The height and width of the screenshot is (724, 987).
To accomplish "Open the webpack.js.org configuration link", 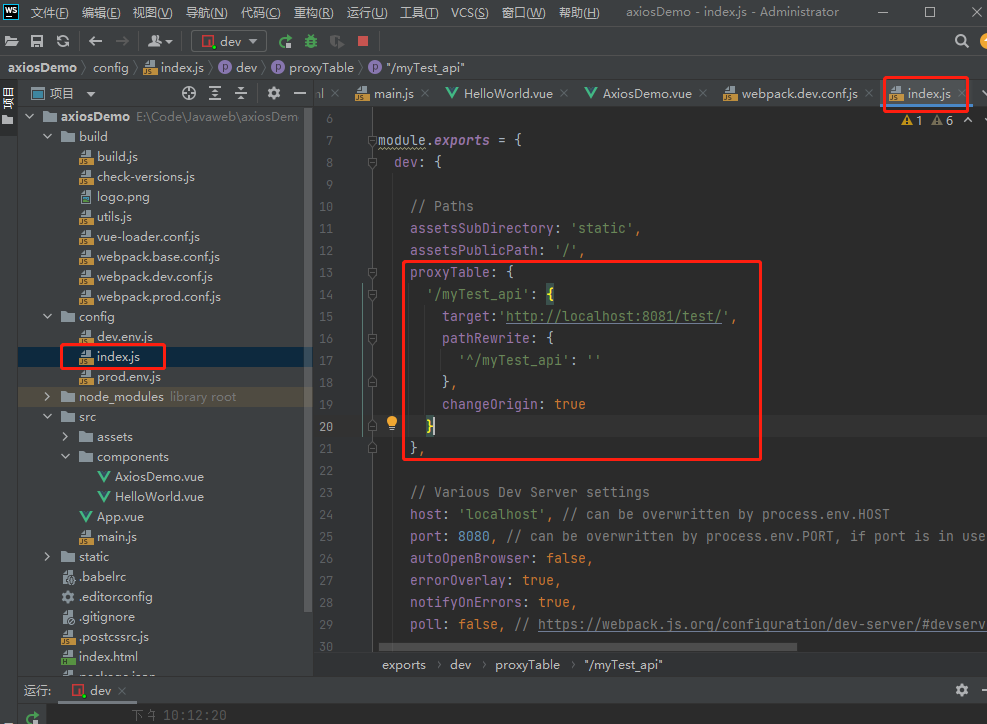I will [x=762, y=625].
